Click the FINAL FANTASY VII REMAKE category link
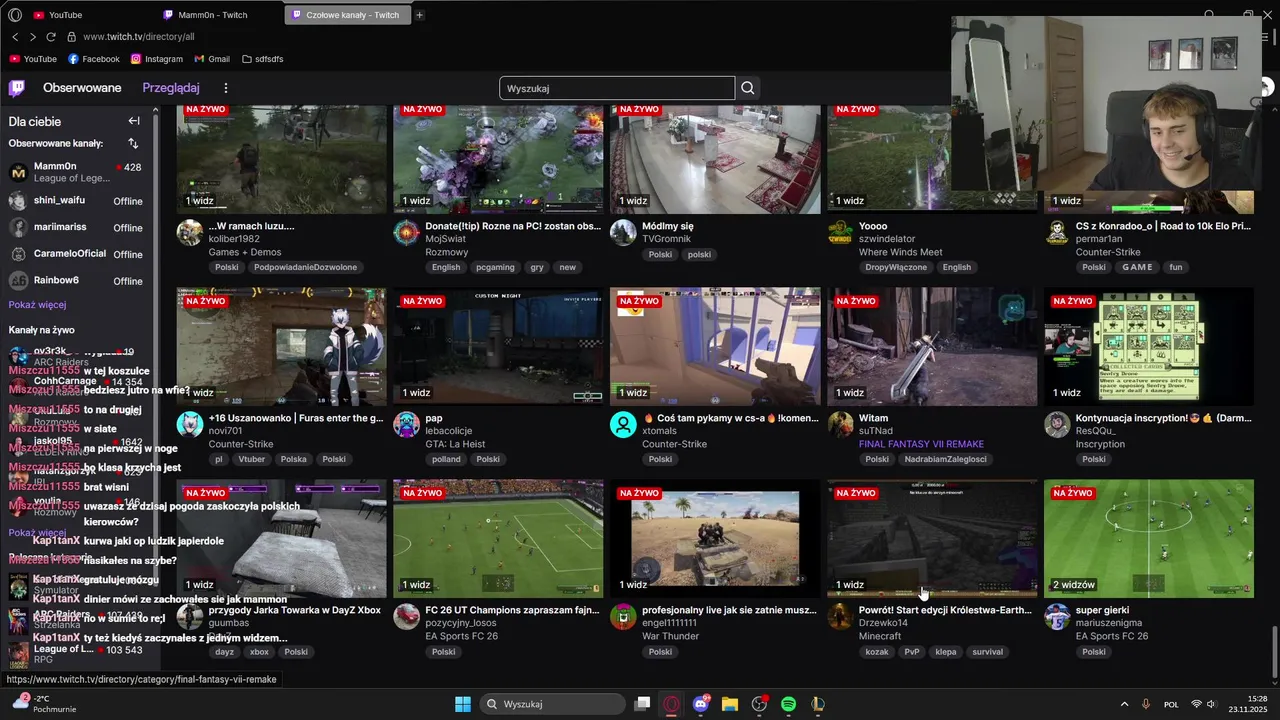1280x720 pixels. coord(921,444)
